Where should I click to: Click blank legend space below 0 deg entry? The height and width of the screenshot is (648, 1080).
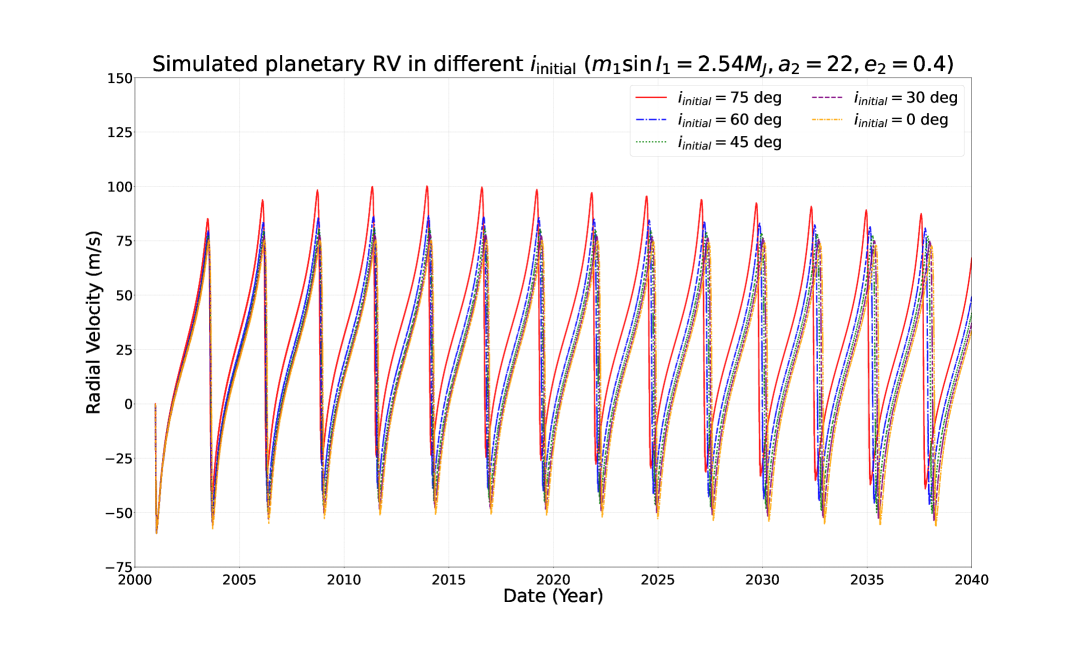pyautogui.click(x=880, y=143)
